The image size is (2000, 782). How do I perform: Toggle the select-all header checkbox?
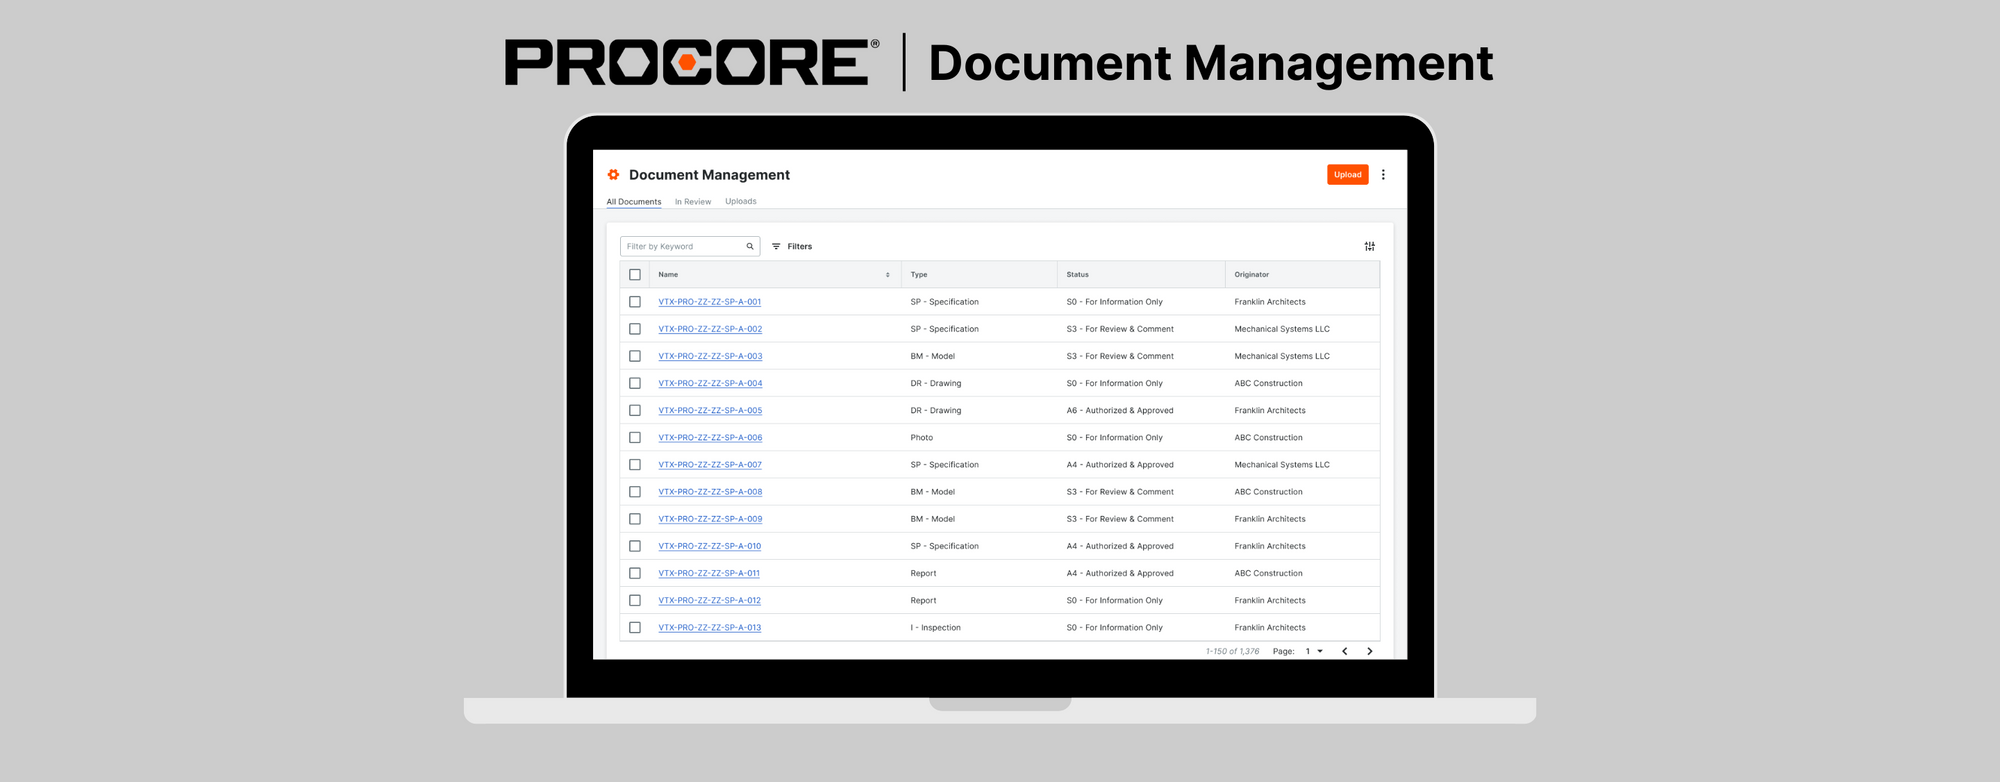tap(635, 275)
